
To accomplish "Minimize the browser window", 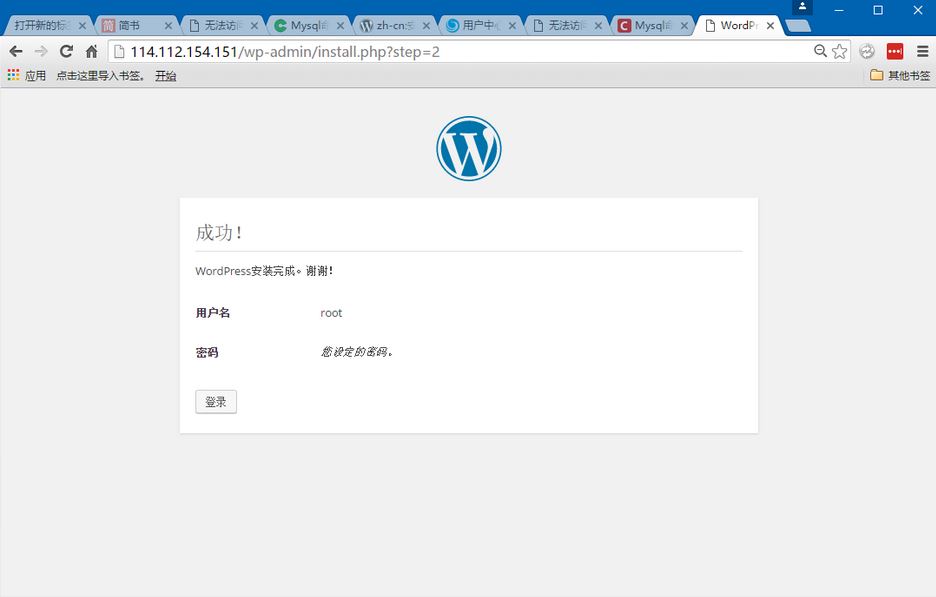I will (x=839, y=10).
